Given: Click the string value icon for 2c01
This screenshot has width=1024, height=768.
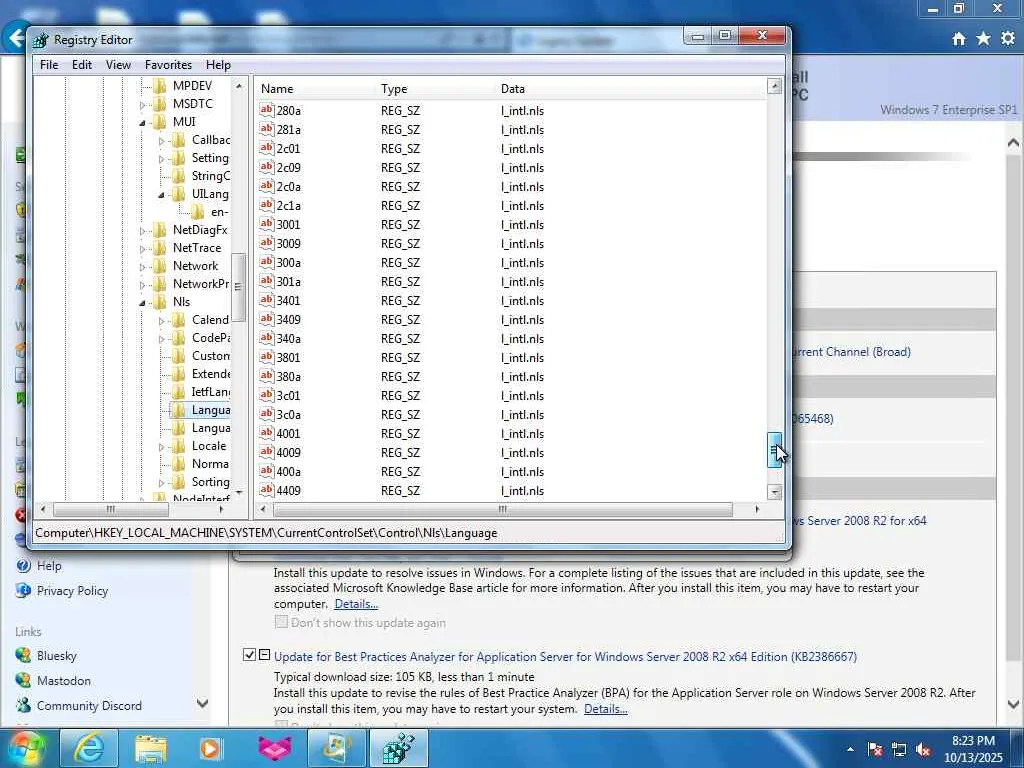Looking at the screenshot, I should pyautogui.click(x=266, y=148).
